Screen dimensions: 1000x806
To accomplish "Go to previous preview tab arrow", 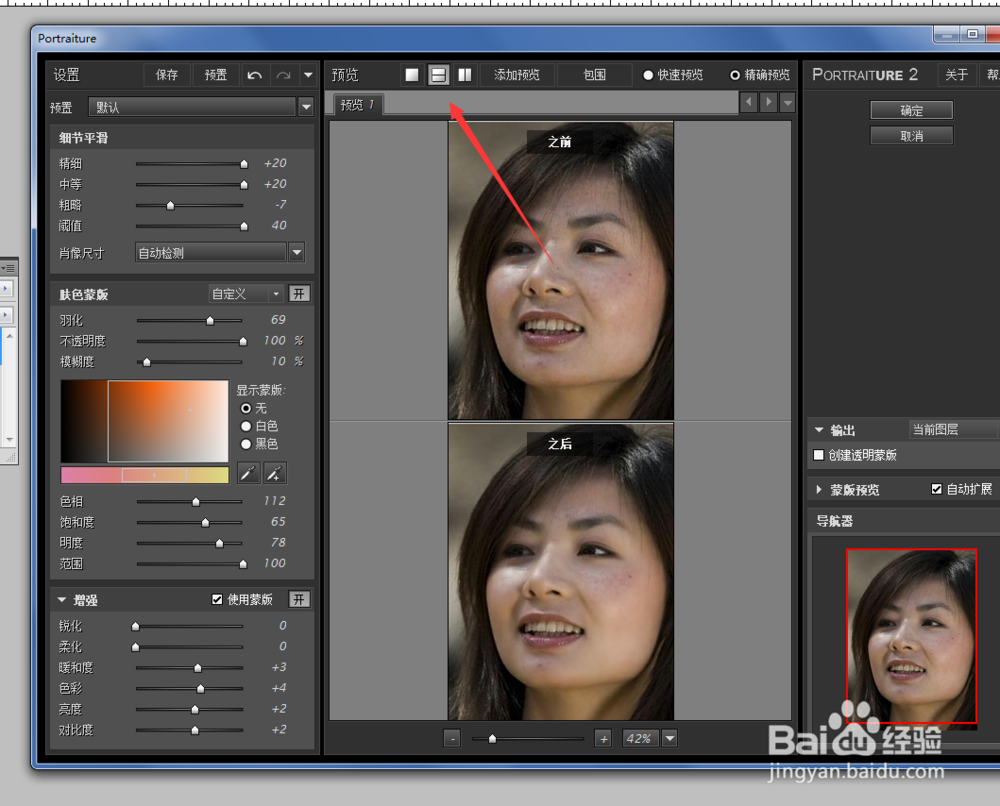I will 749,102.
